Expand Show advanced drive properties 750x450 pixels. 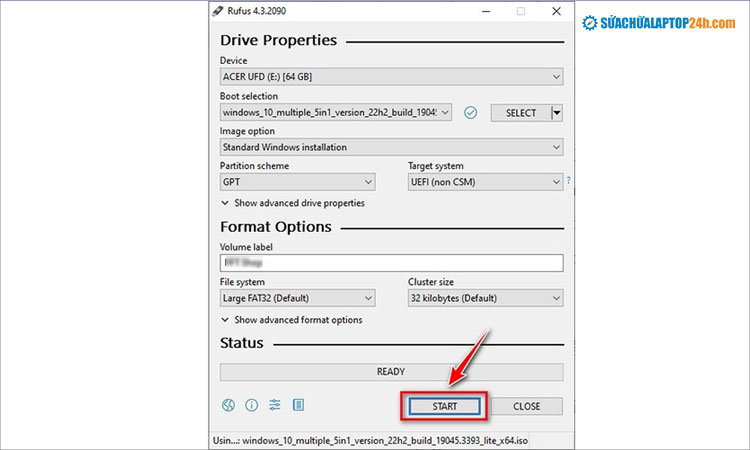[292, 203]
